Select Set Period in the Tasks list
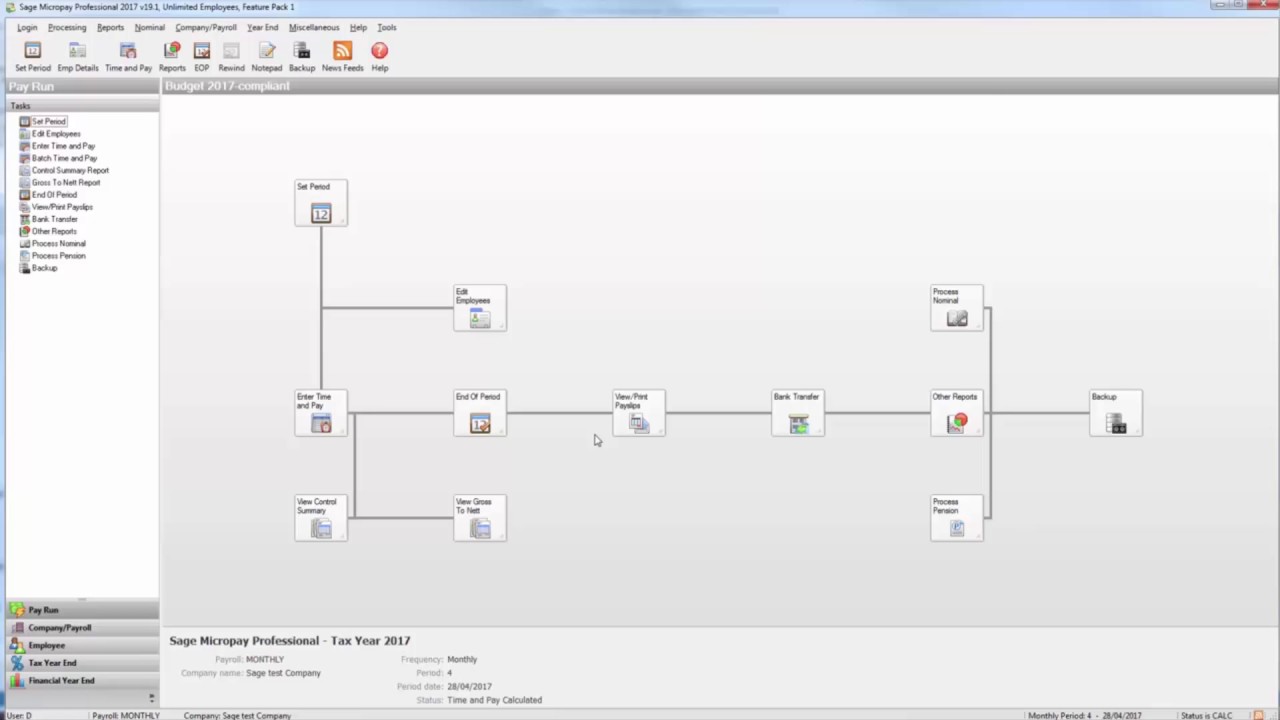Viewport: 1280px width, 720px height. pos(43,121)
